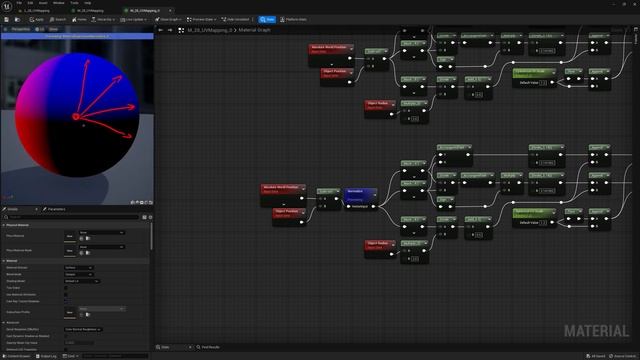640x360 pixels.
Task: Open the Window menu
Action: click(59, 3)
